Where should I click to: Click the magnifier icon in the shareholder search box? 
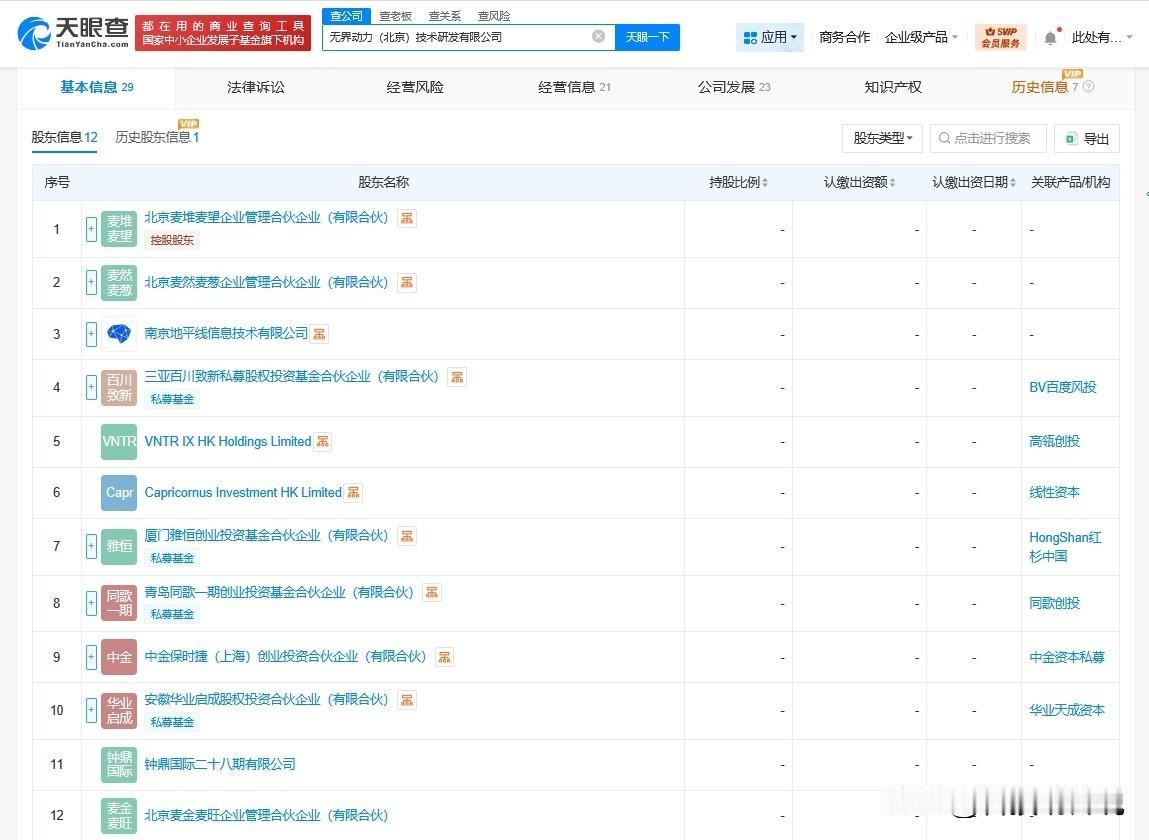pyautogui.click(x=944, y=138)
